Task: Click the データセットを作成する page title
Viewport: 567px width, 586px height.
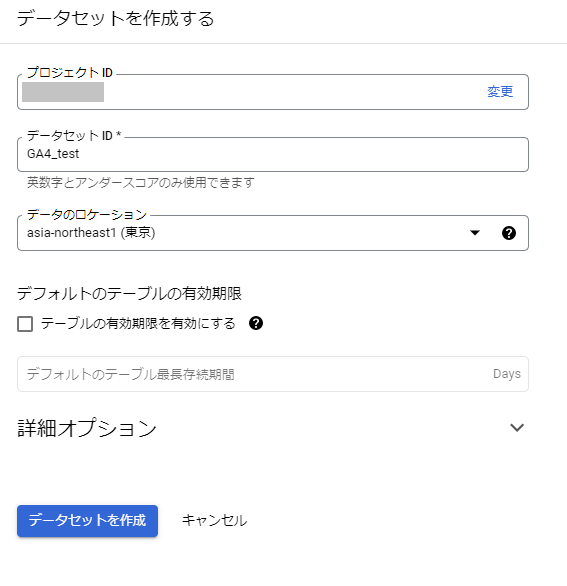Action: point(115,19)
